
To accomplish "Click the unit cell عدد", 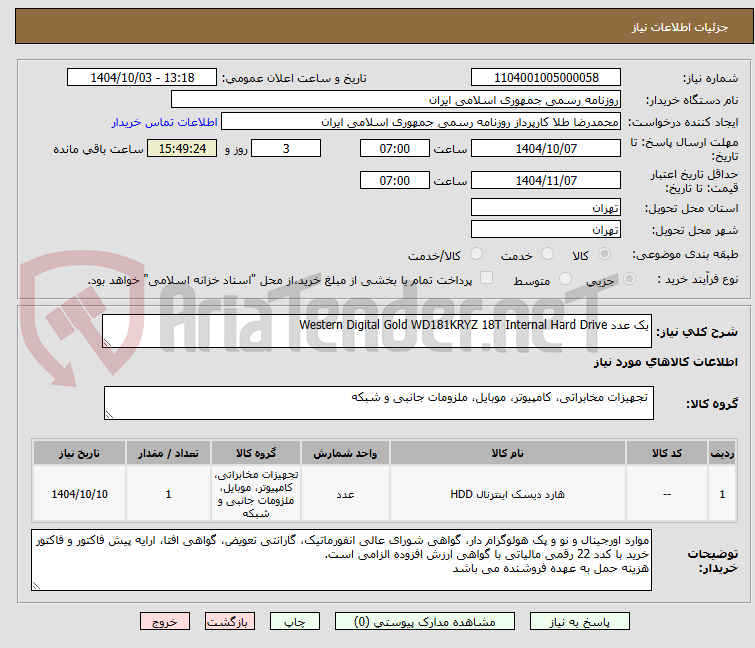I will click(x=345, y=494).
